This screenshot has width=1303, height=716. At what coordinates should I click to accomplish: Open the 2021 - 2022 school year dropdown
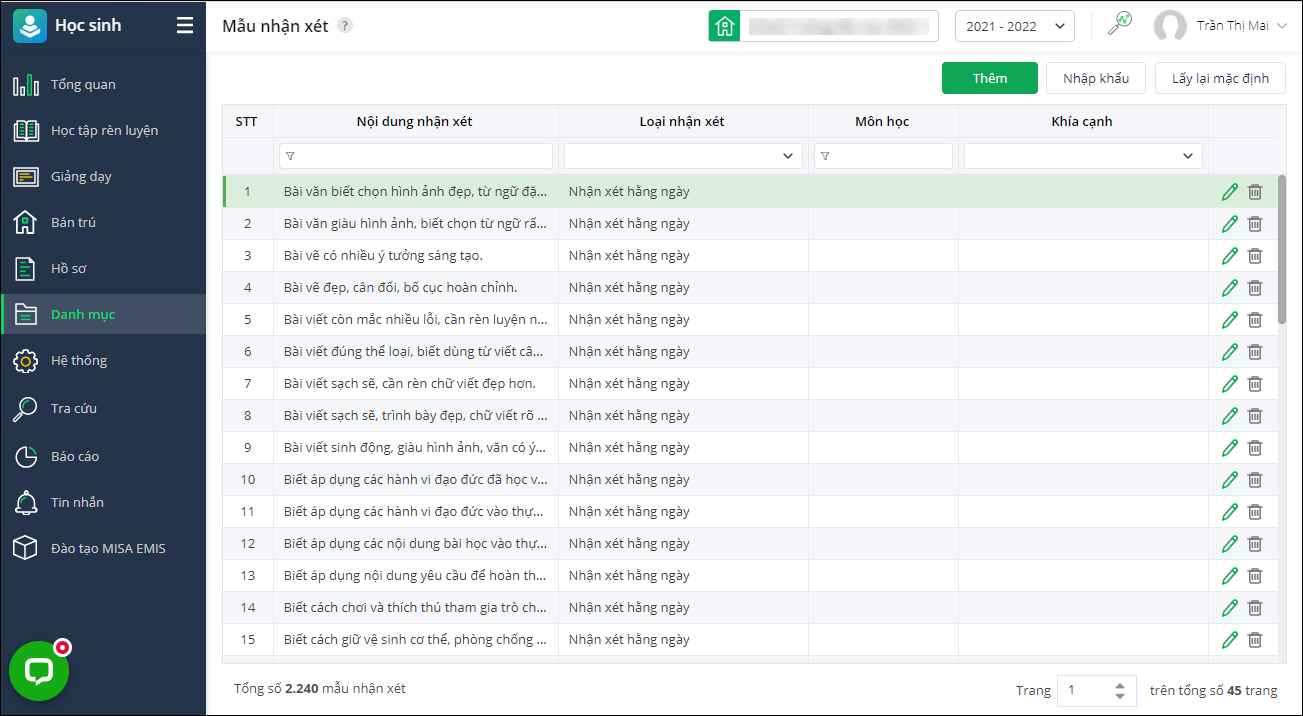point(1015,26)
